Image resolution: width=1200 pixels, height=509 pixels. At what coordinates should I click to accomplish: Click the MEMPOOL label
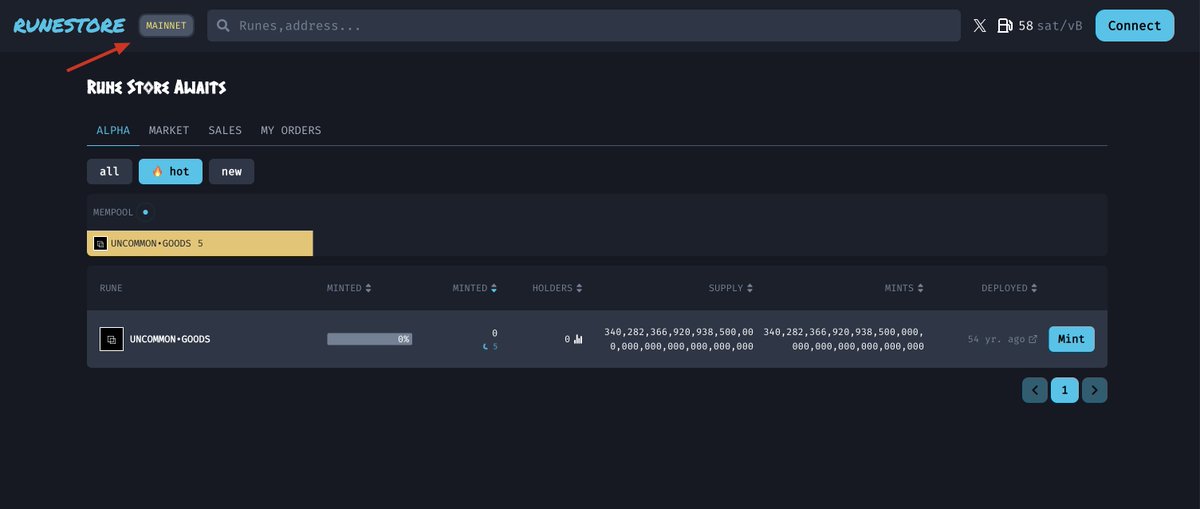(113, 212)
